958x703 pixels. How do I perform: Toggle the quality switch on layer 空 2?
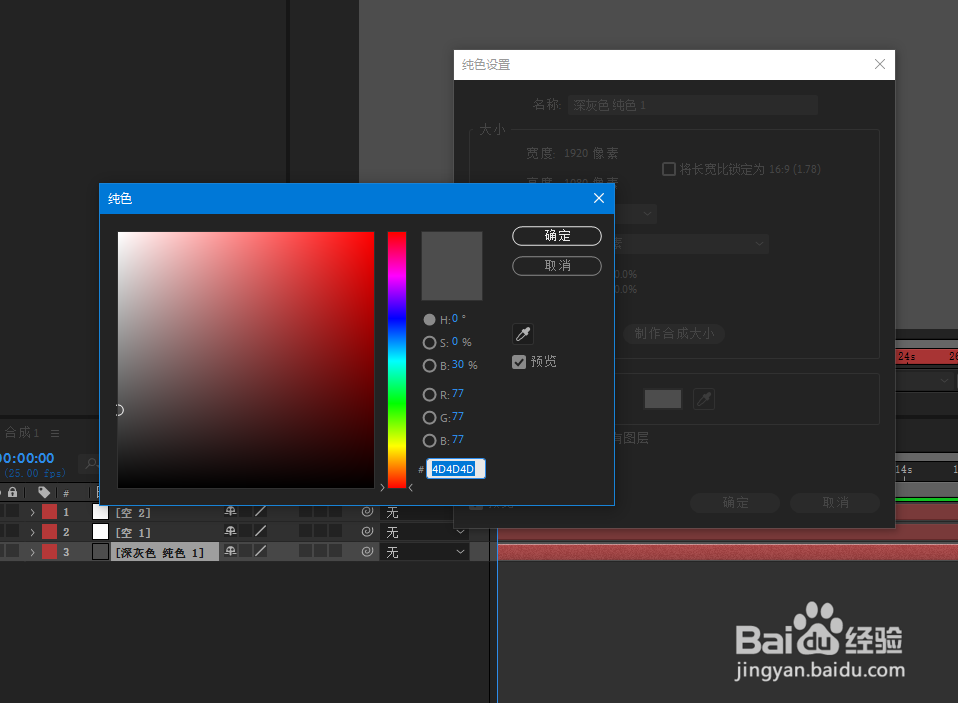(x=261, y=512)
